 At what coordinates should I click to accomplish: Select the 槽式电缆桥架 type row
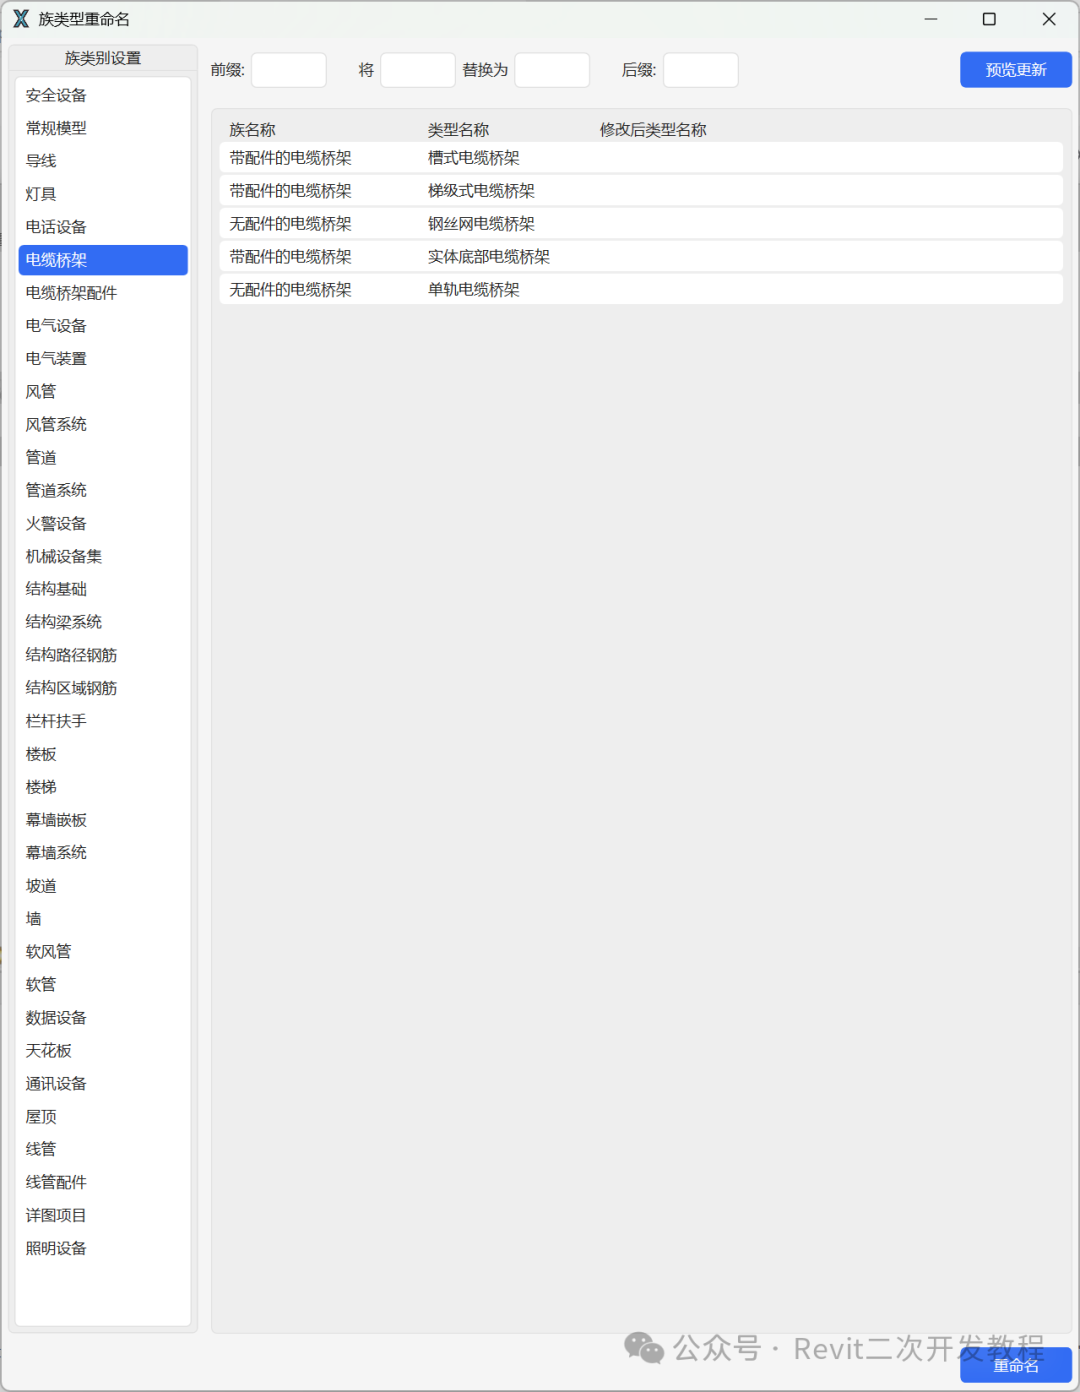coord(641,158)
